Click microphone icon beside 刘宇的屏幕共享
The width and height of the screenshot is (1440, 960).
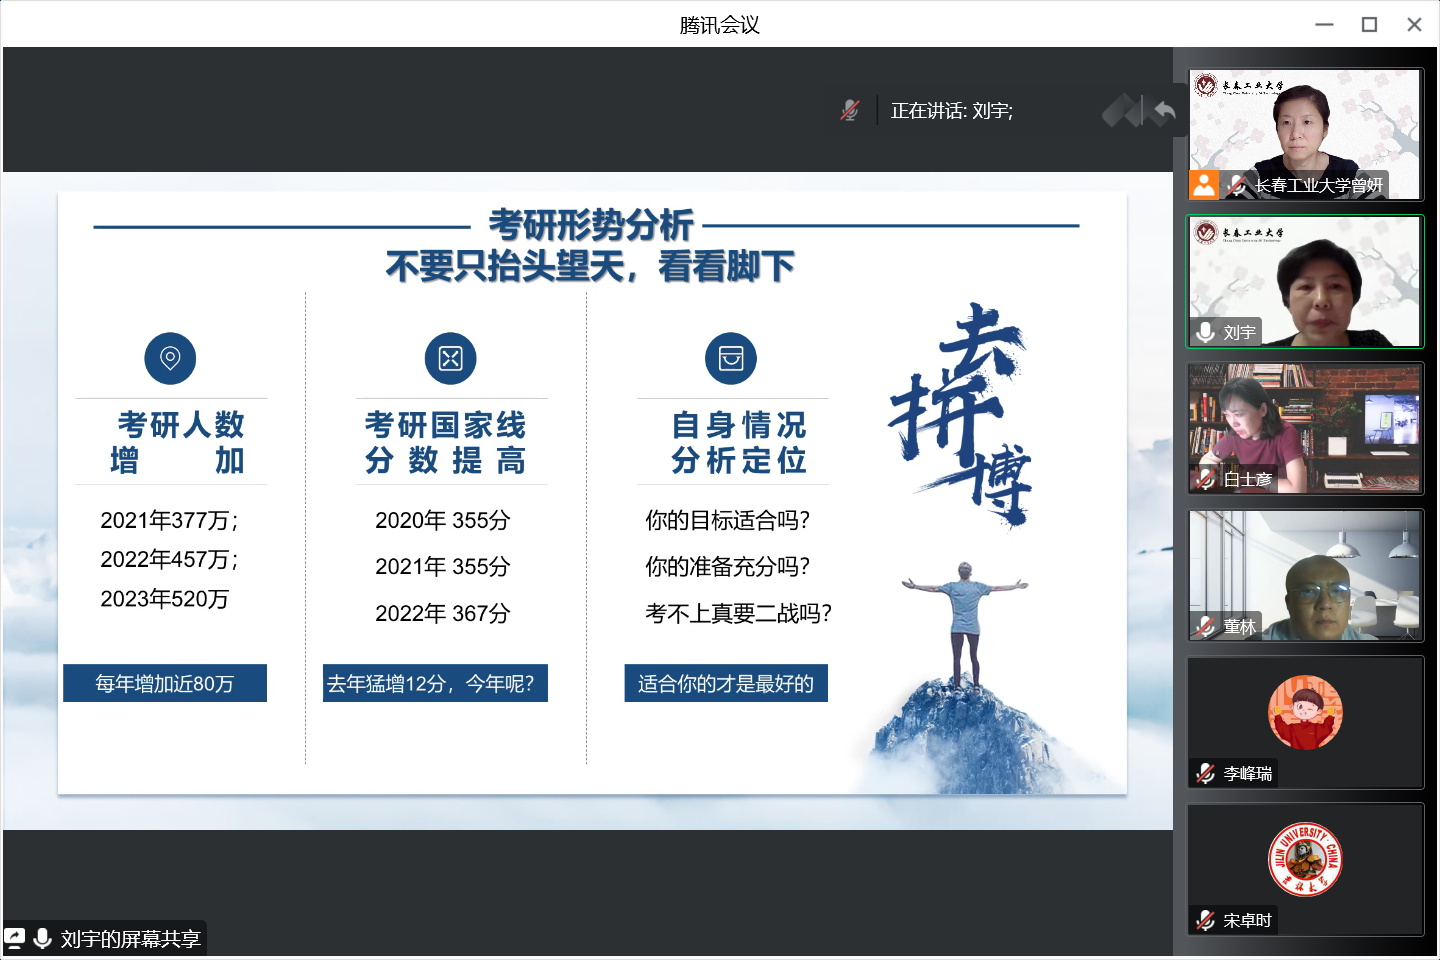(x=43, y=938)
